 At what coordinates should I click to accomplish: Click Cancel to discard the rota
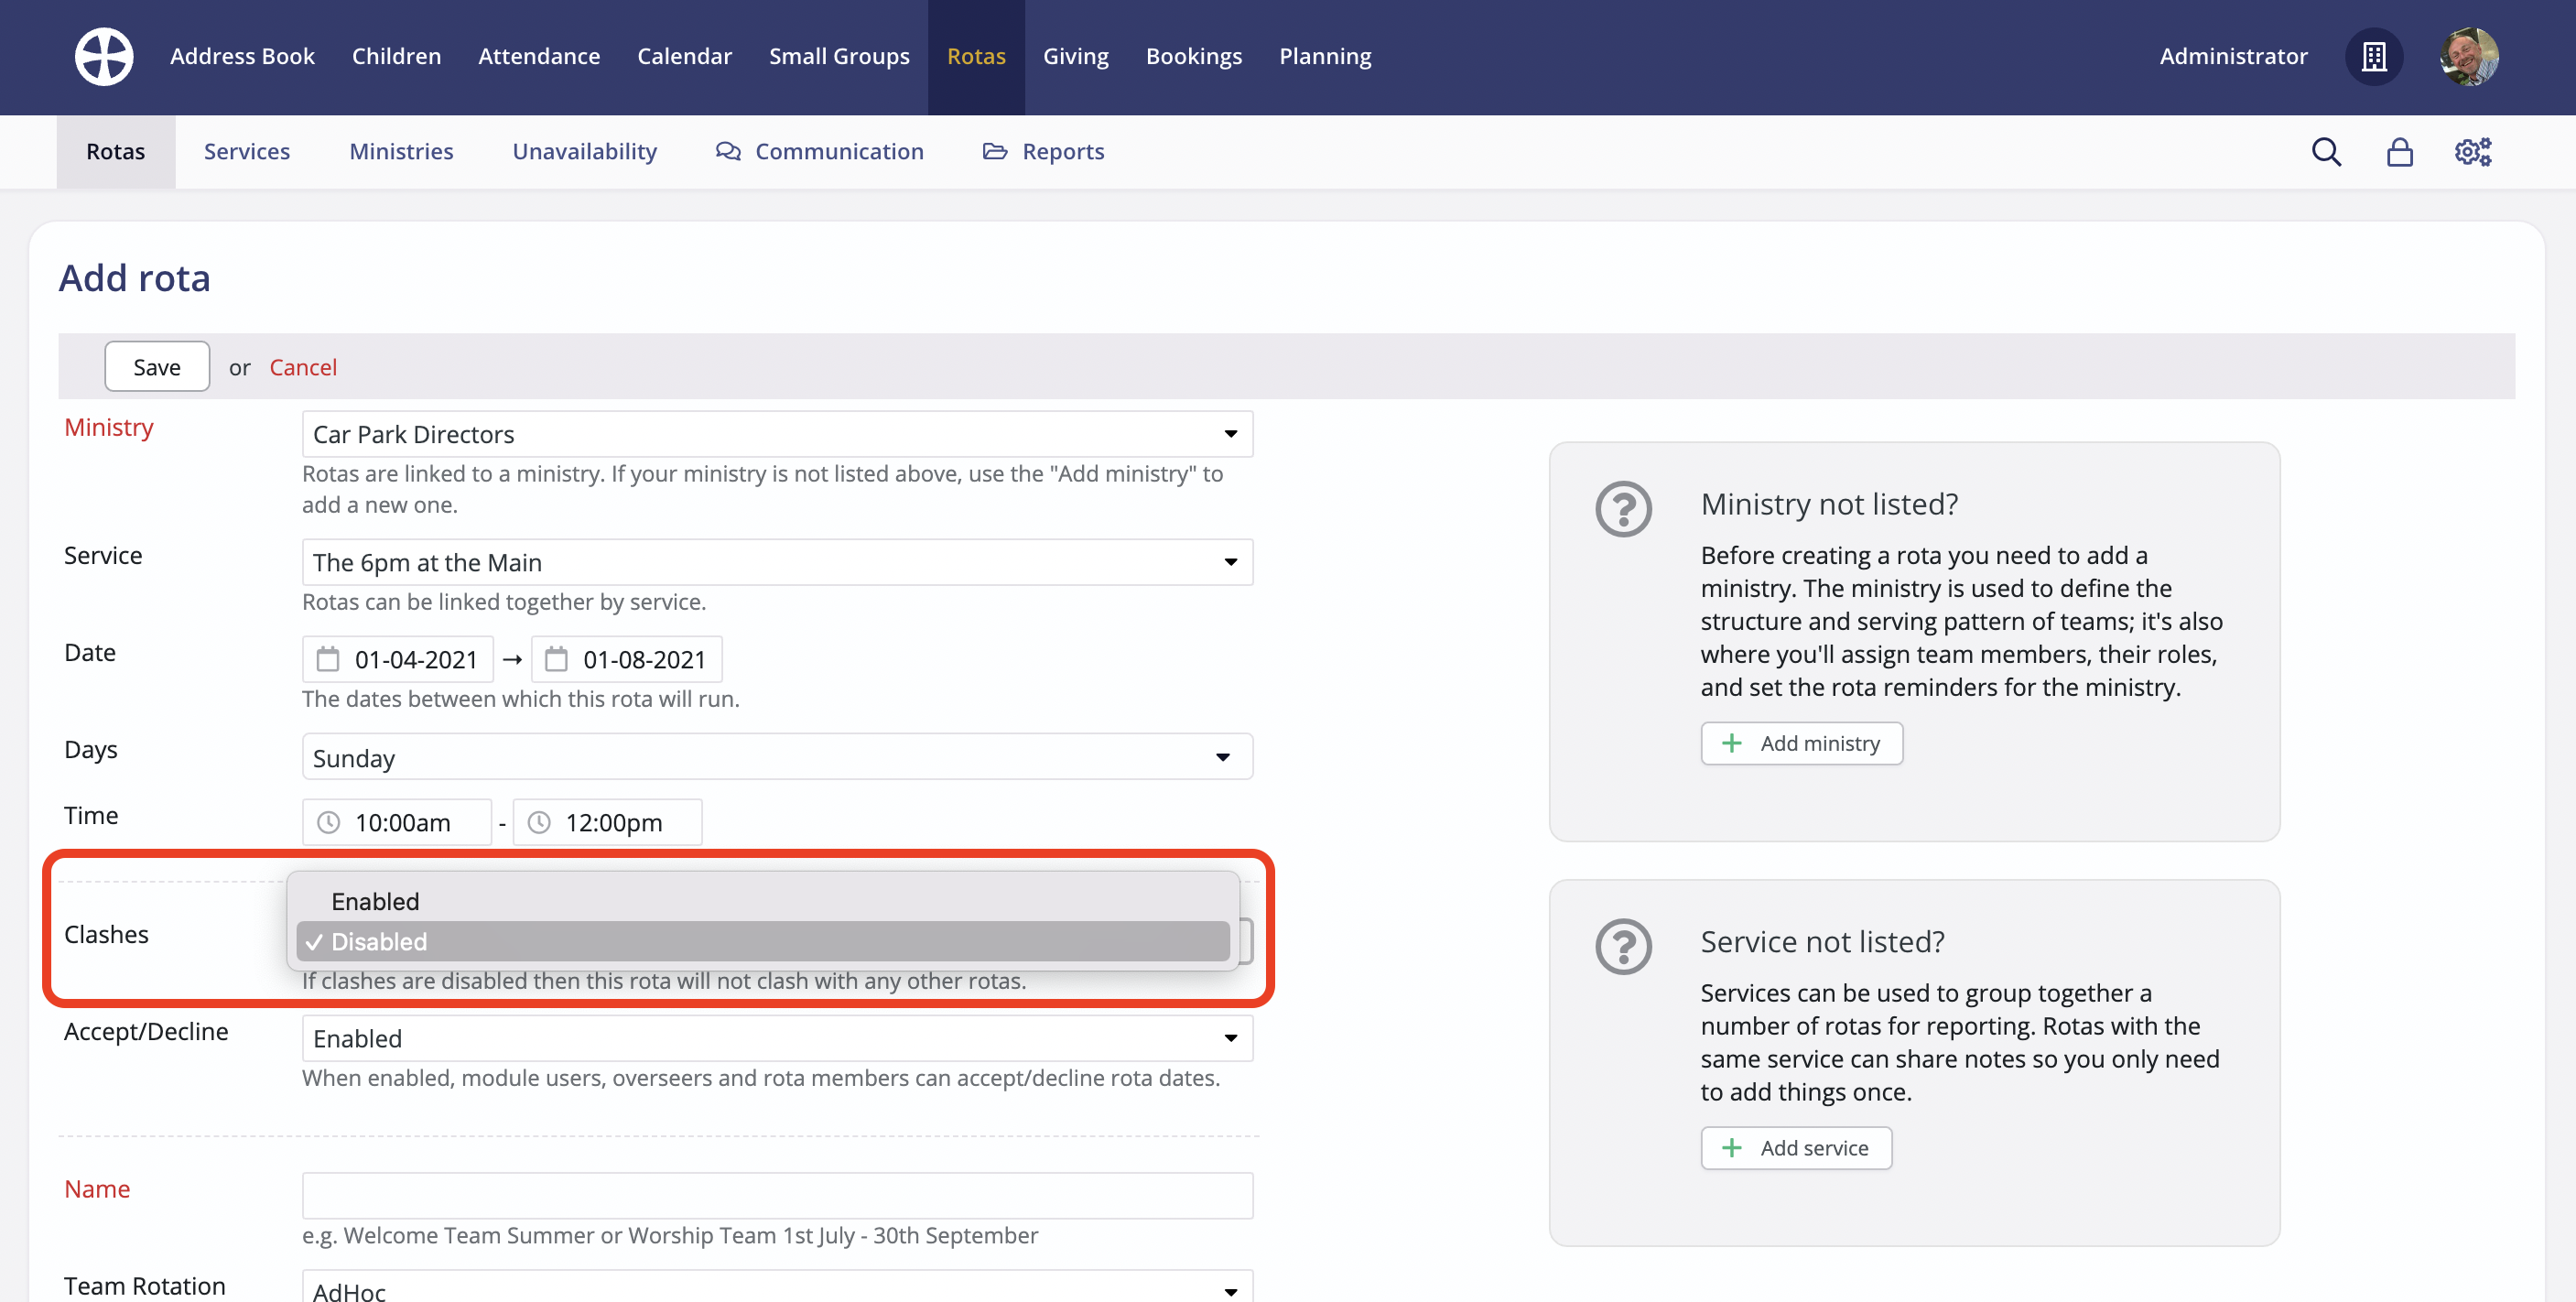[303, 367]
